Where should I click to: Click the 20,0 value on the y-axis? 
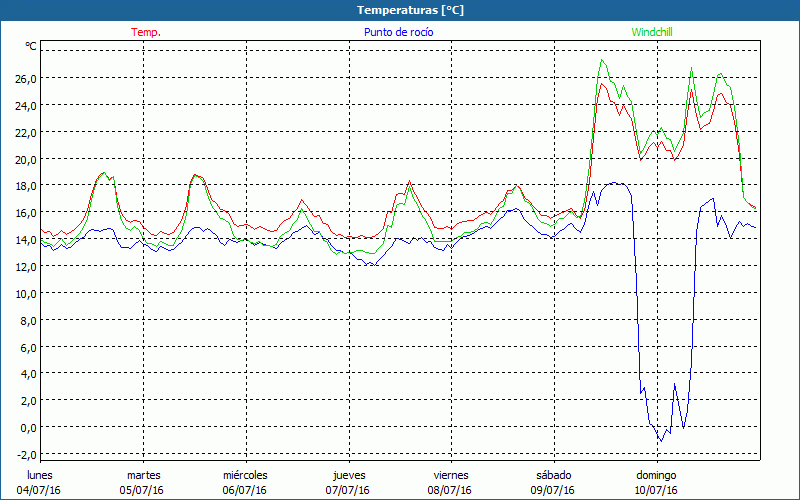tap(25, 159)
